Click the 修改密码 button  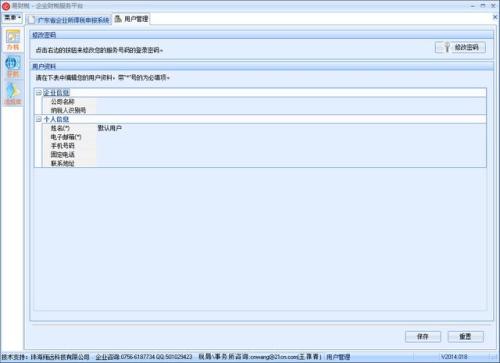[460, 47]
